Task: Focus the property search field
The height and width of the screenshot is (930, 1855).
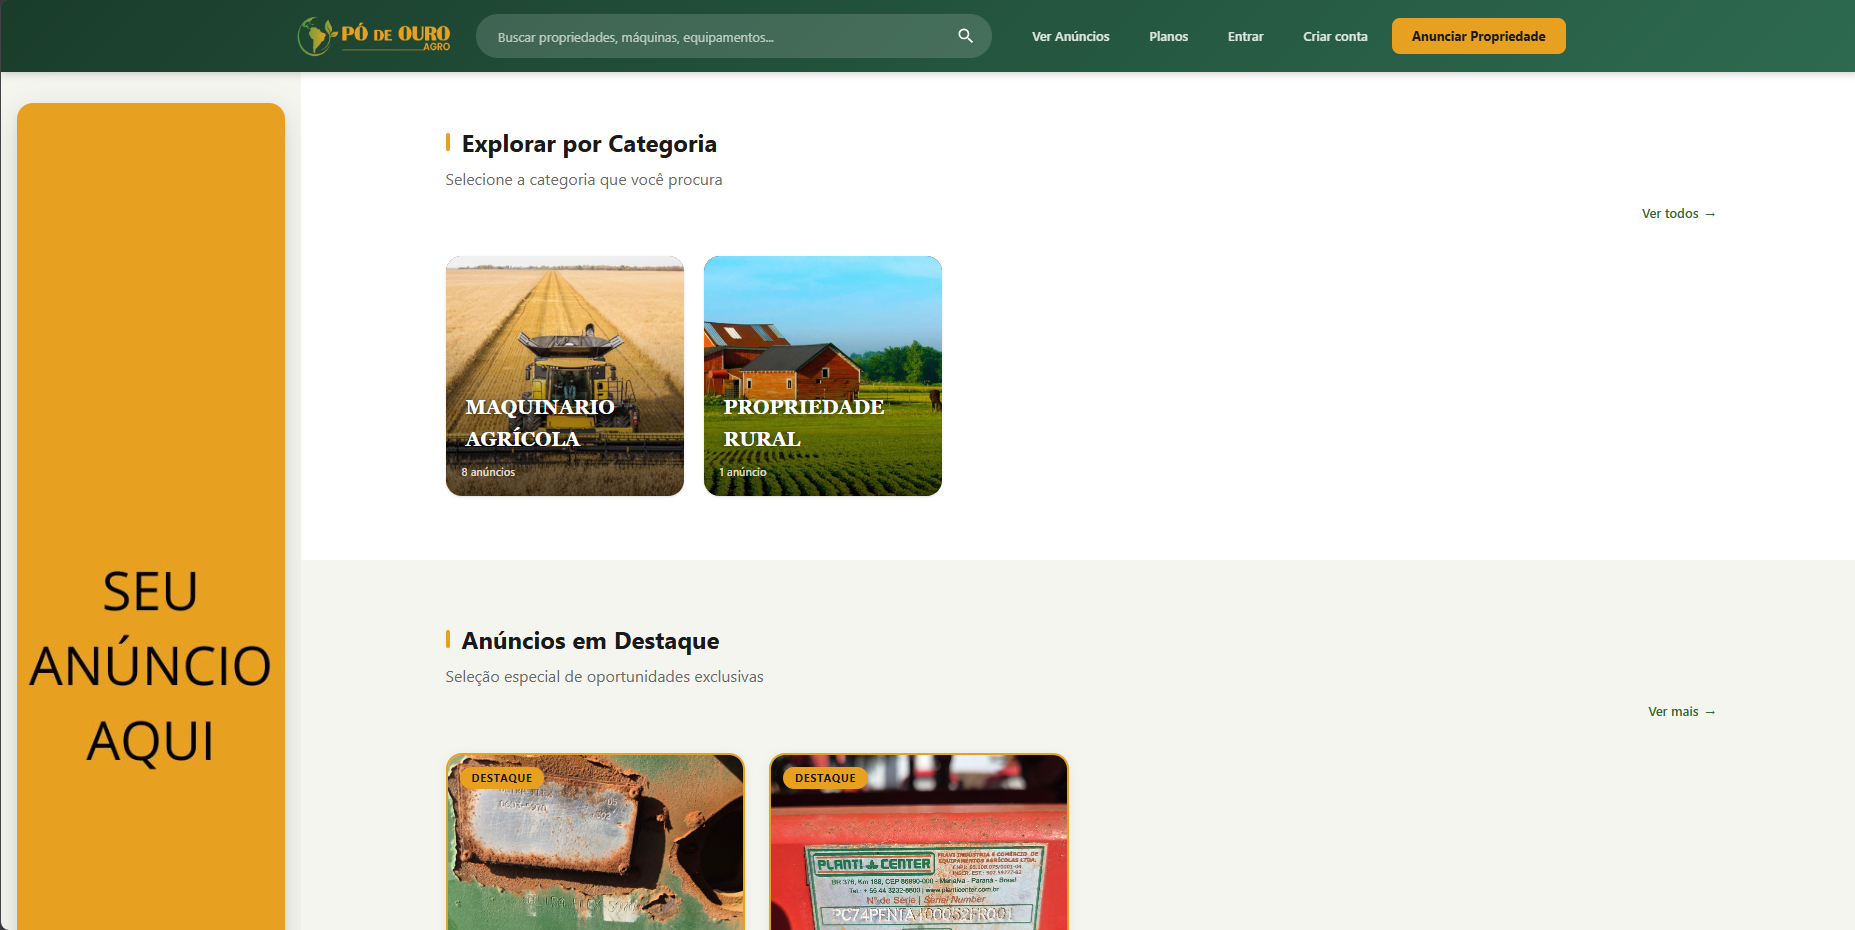Action: (733, 36)
